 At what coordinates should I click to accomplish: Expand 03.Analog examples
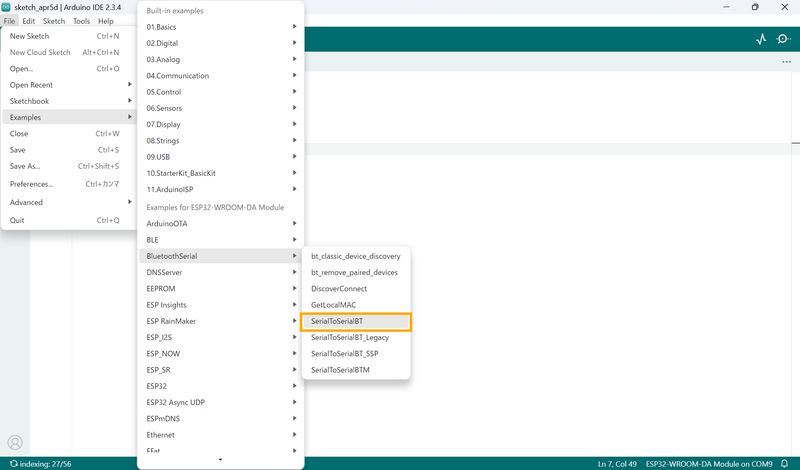tap(220, 60)
